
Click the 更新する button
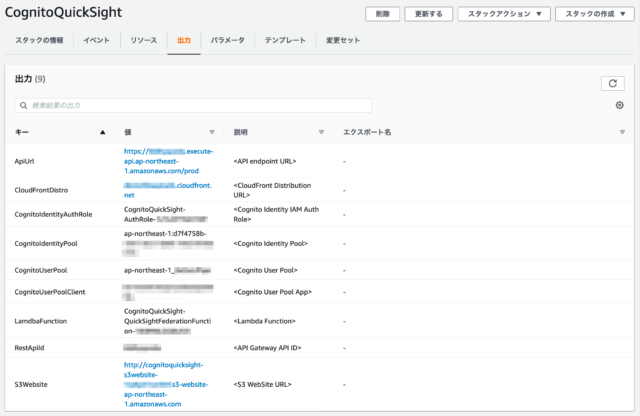(429, 14)
